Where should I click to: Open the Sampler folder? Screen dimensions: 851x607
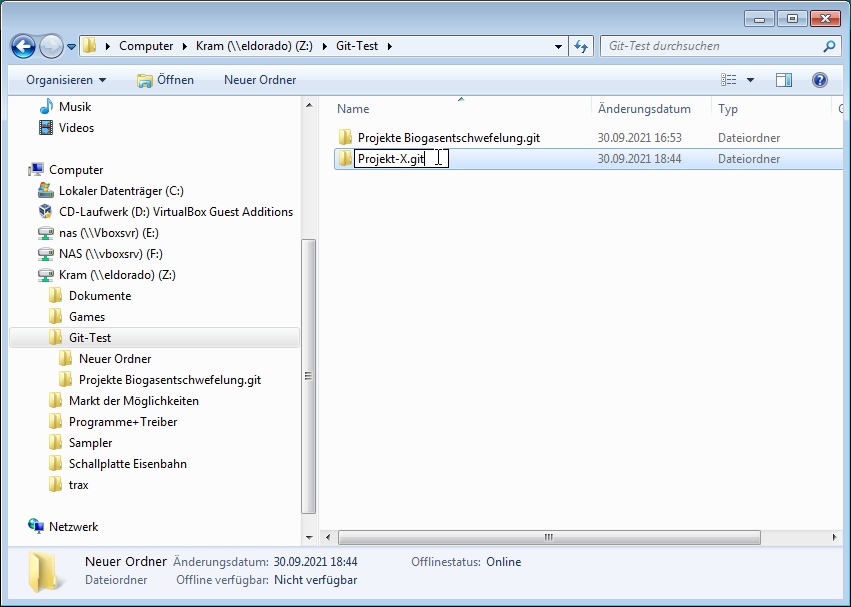[90, 443]
